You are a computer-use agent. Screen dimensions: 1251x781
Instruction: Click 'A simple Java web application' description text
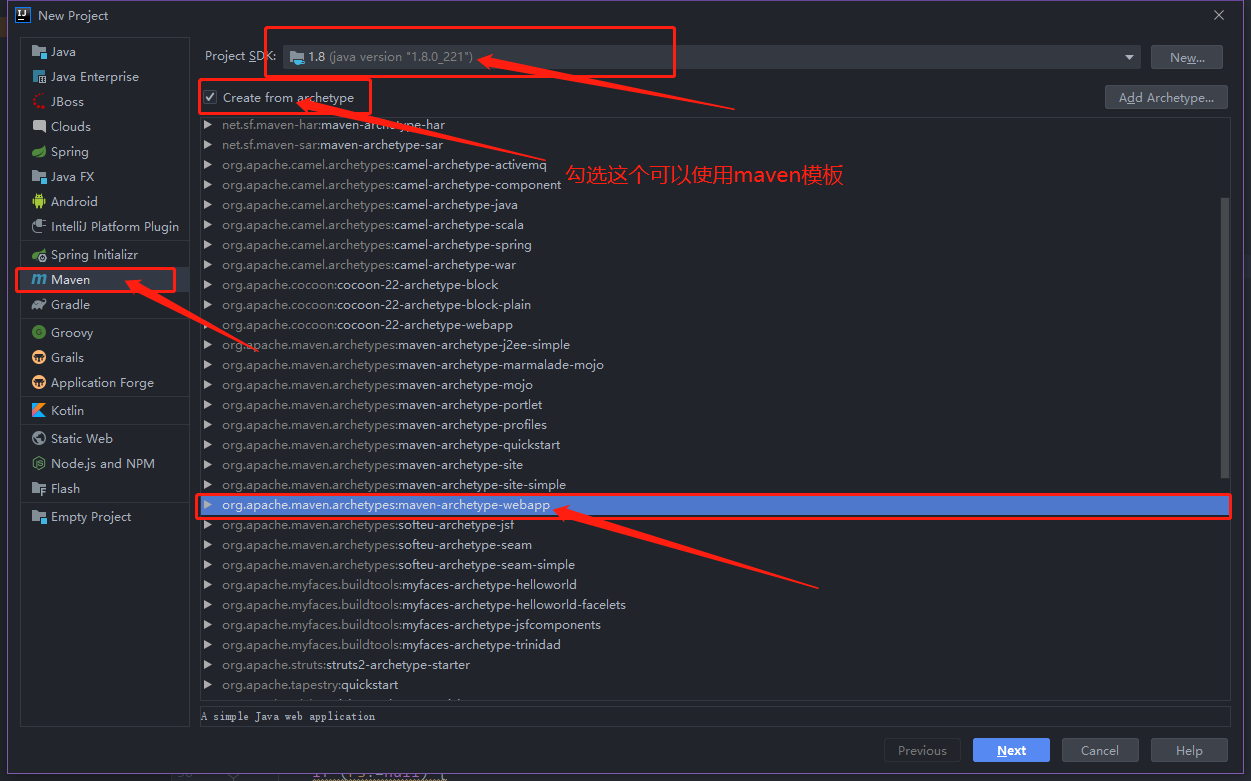pos(288,717)
